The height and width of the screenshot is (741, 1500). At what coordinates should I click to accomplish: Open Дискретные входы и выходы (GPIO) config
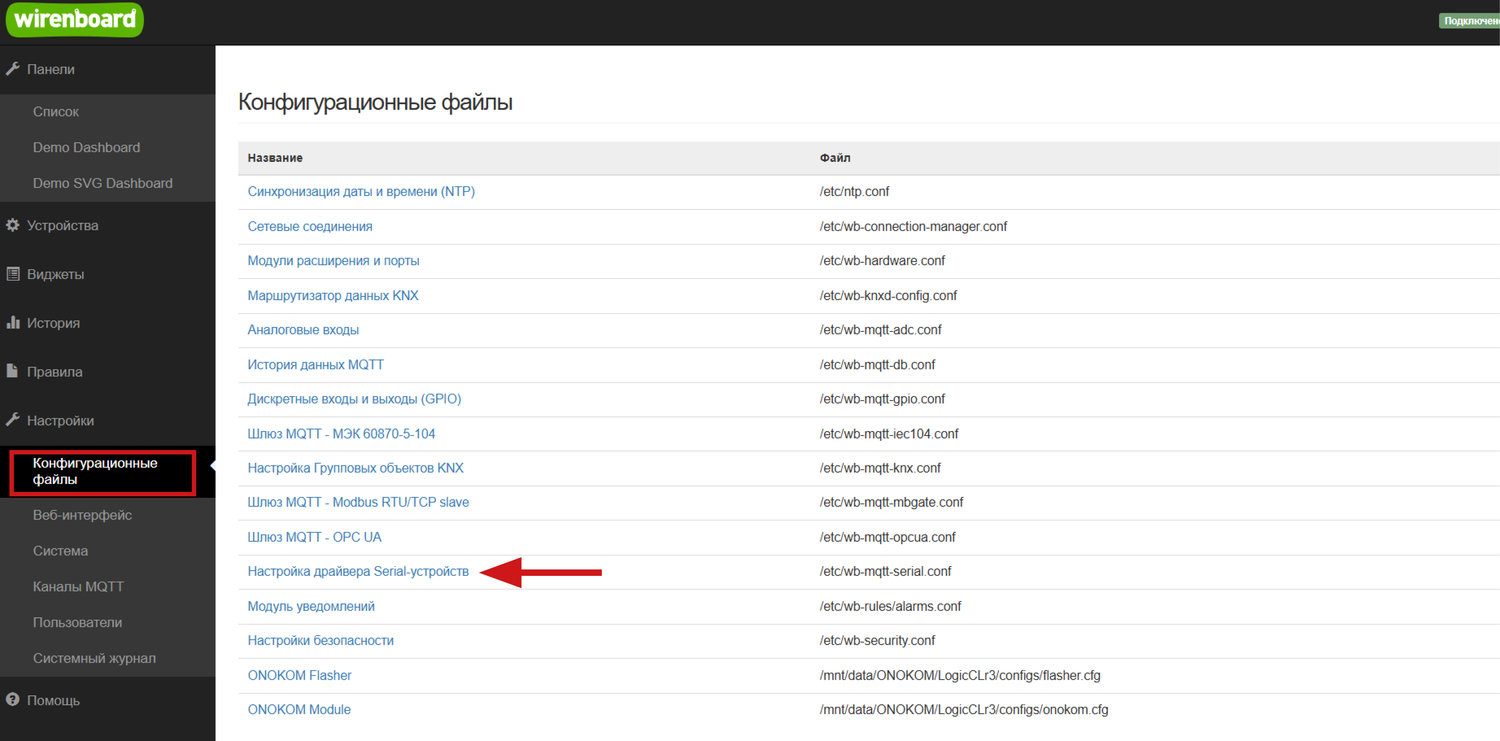(x=355, y=398)
